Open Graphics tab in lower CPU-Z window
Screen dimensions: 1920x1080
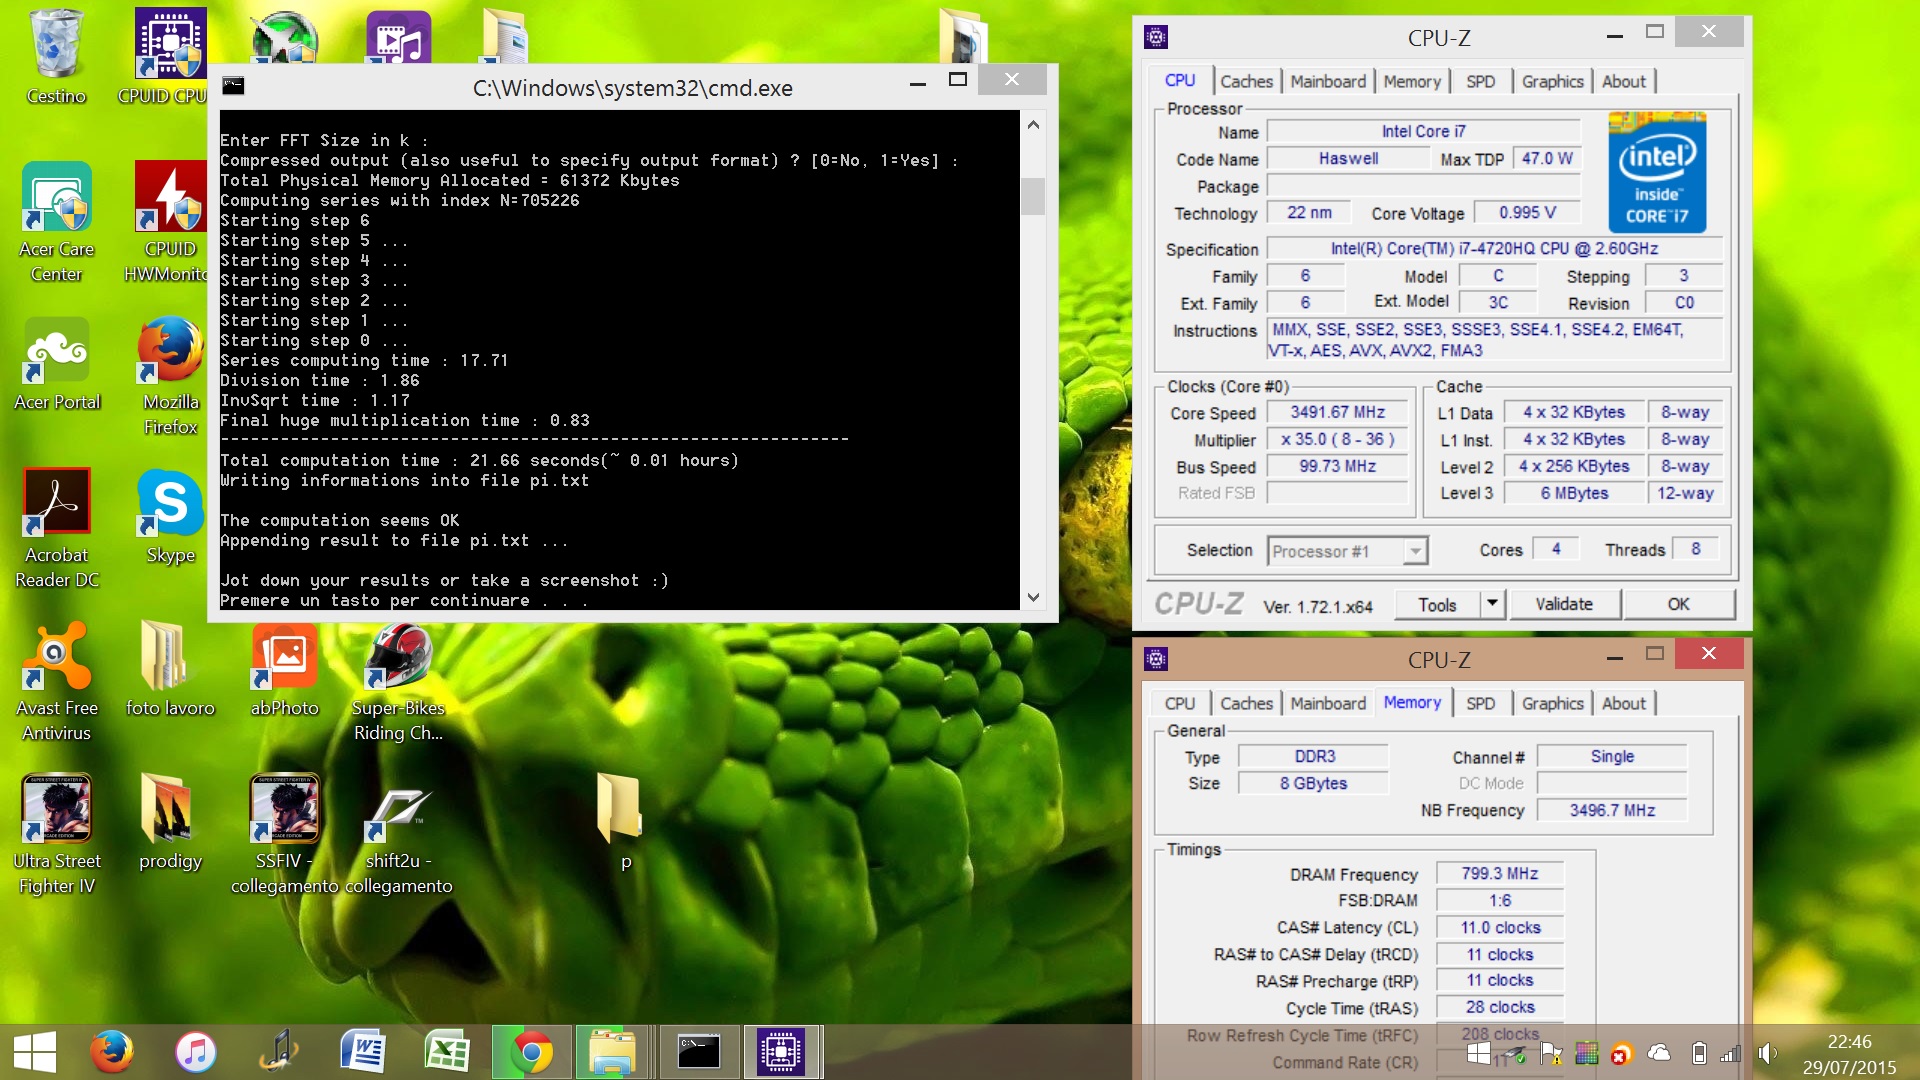click(1552, 704)
